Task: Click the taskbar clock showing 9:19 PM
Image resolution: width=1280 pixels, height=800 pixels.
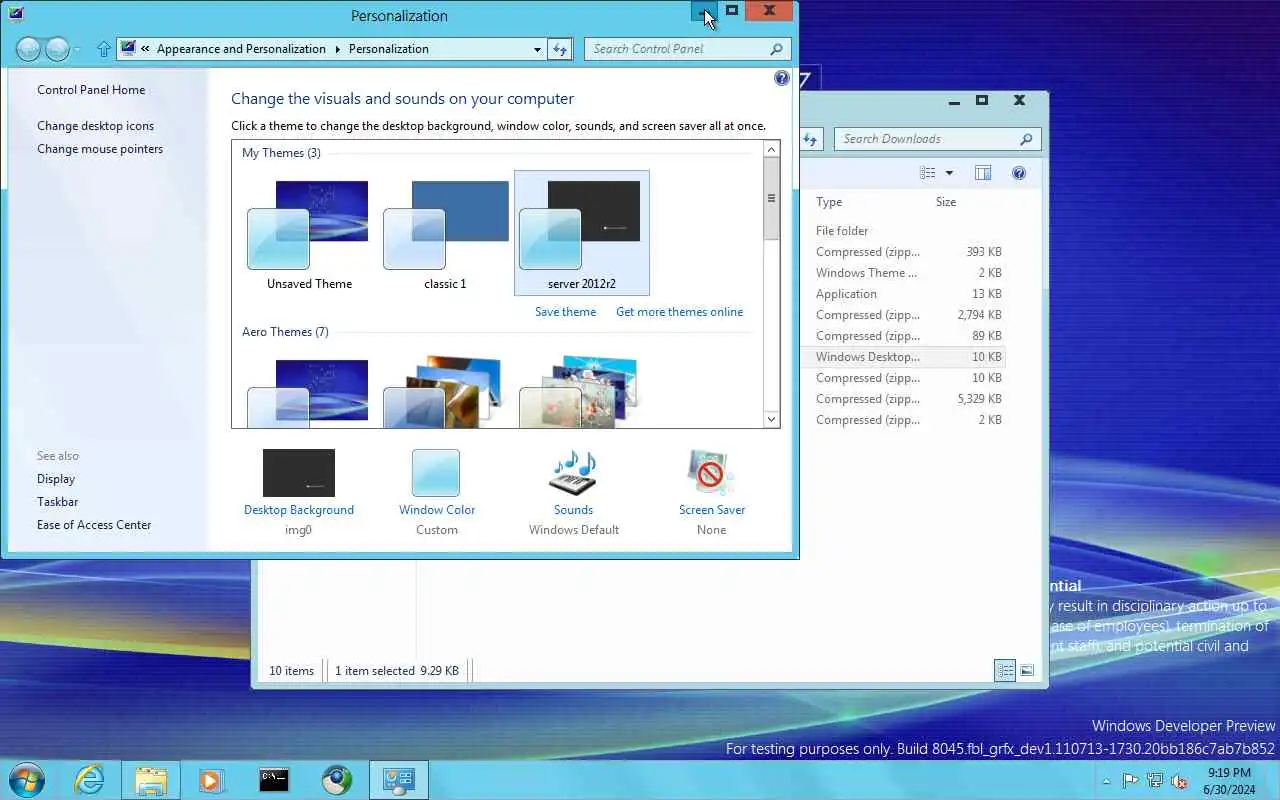Action: coord(1229,781)
